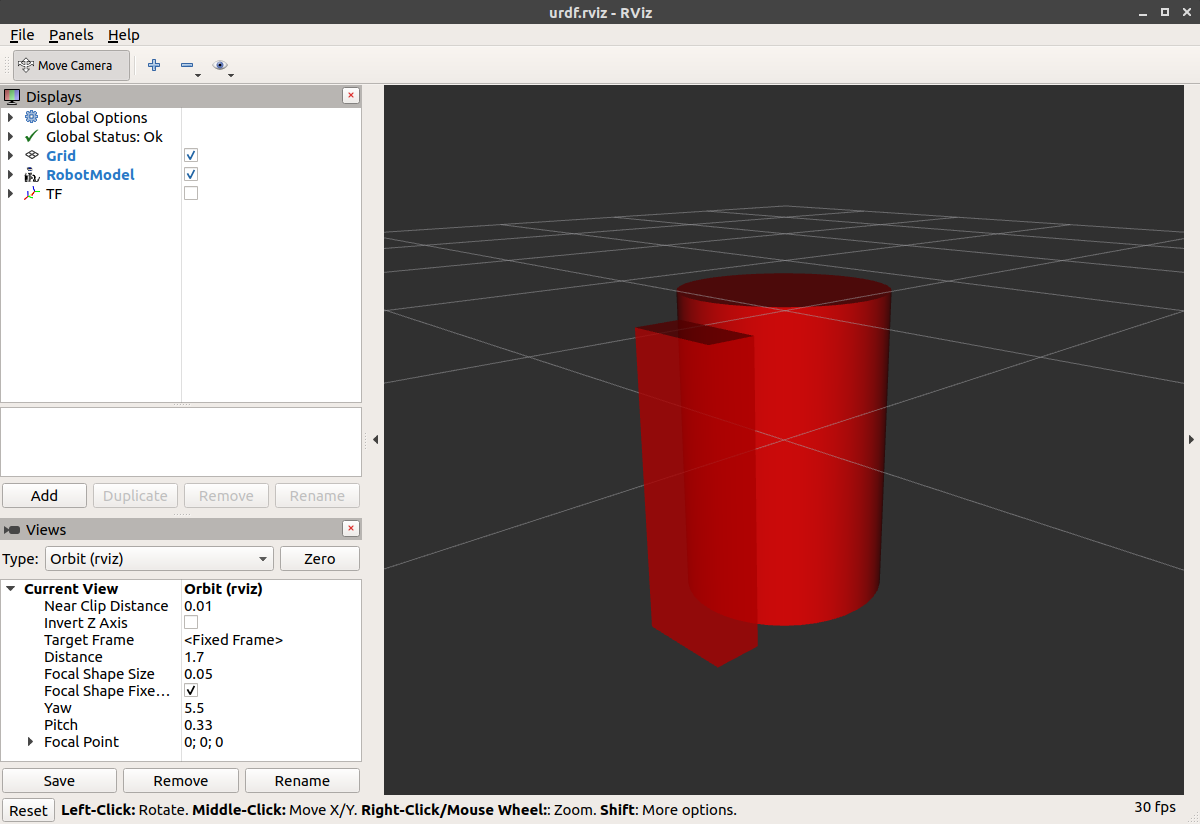
Task: Open the Panels menu
Action: point(71,35)
